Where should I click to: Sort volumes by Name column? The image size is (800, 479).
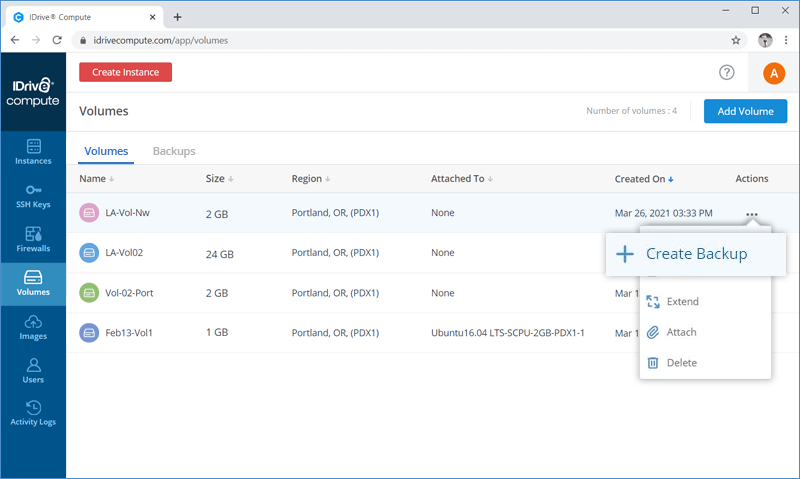coord(96,179)
